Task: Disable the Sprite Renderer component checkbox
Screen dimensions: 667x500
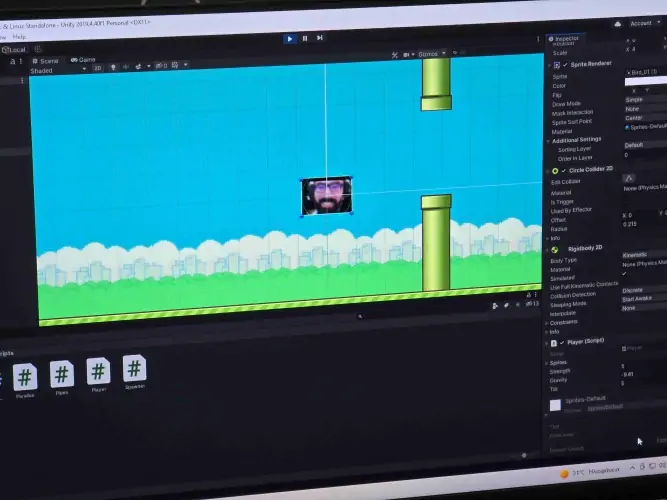Action: tap(565, 65)
